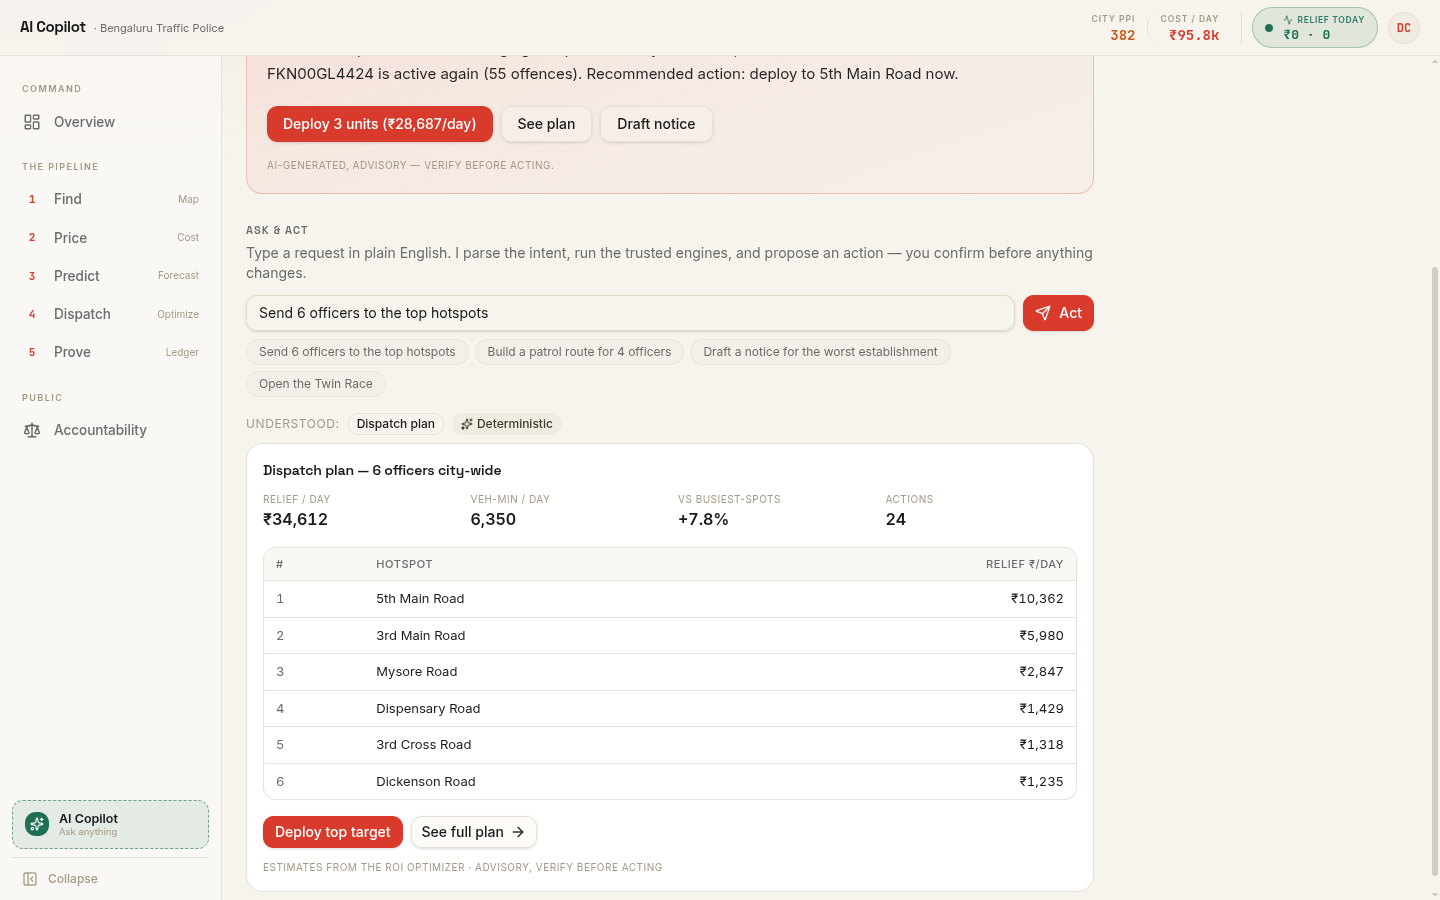This screenshot has width=1440, height=900.
Task: Click the City PPI value 382
Action: [1123, 35]
